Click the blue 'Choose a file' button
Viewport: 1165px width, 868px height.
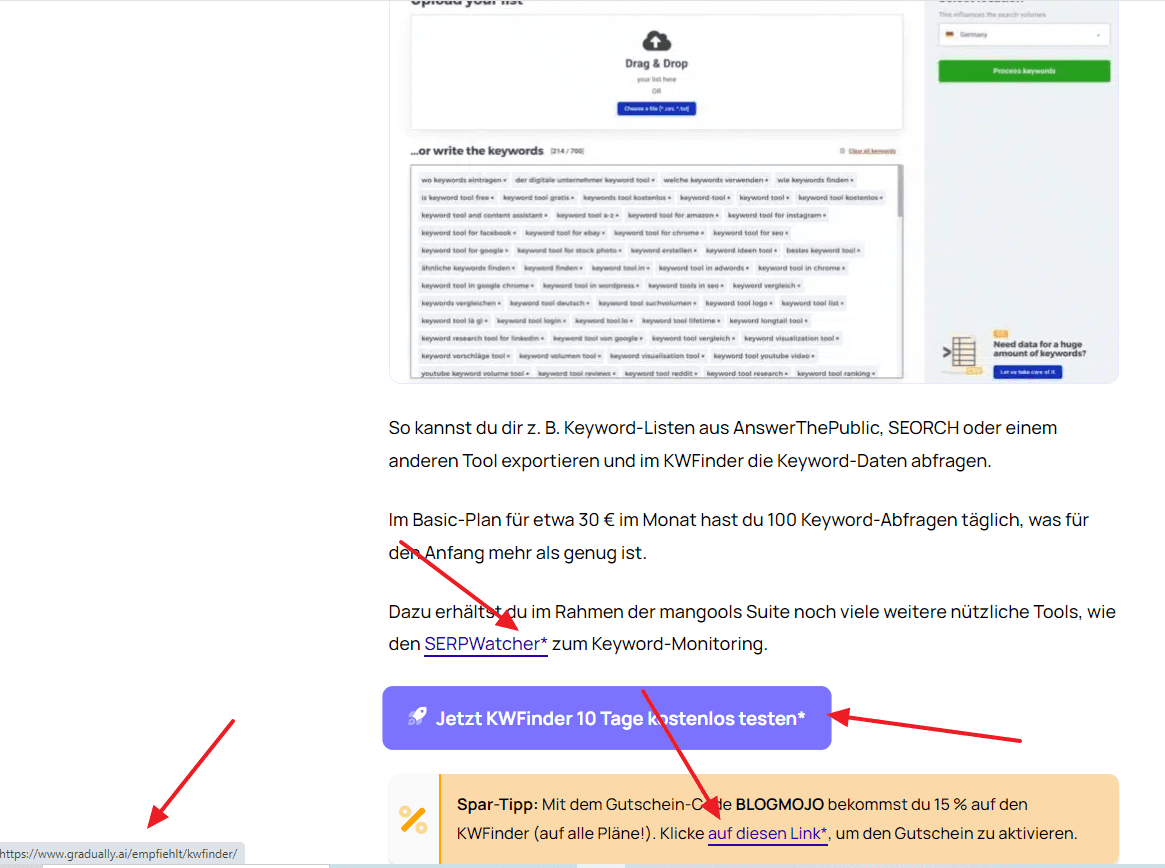[x=656, y=108]
